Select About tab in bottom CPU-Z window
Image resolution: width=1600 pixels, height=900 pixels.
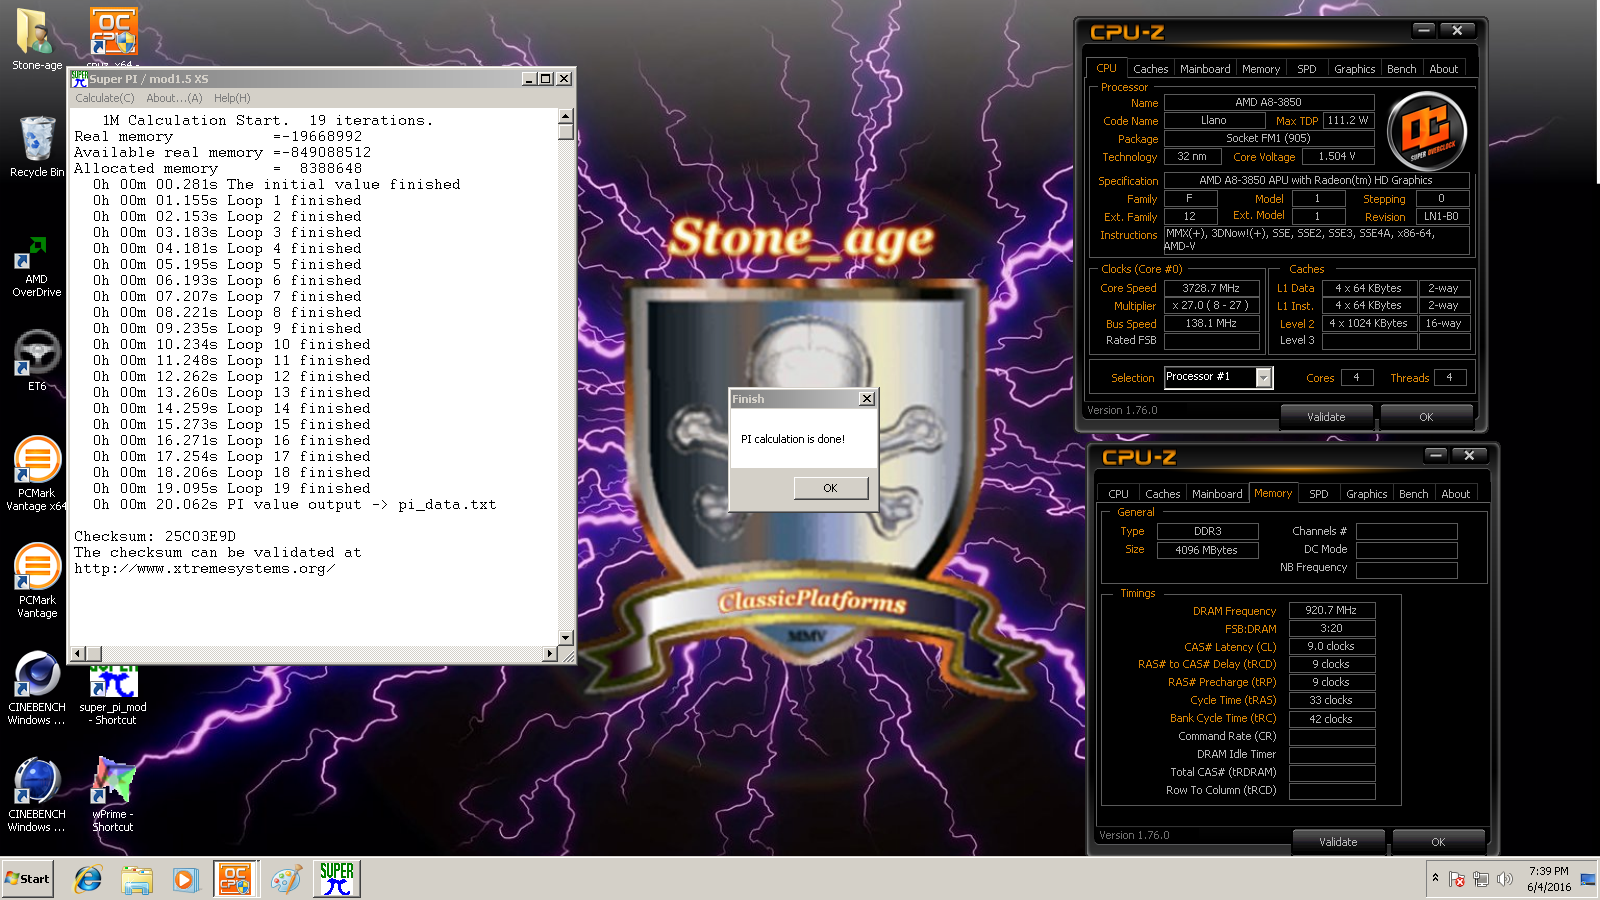[1456, 494]
